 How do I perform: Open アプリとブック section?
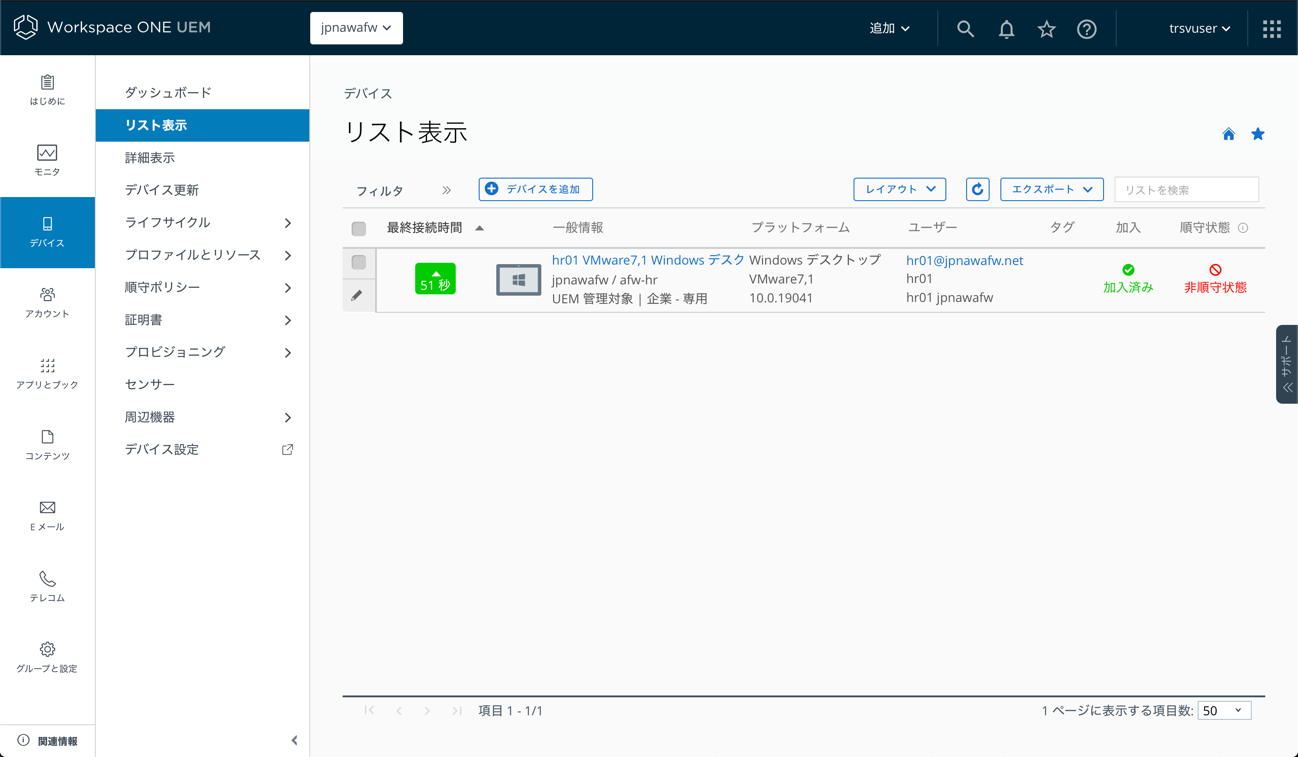47,374
